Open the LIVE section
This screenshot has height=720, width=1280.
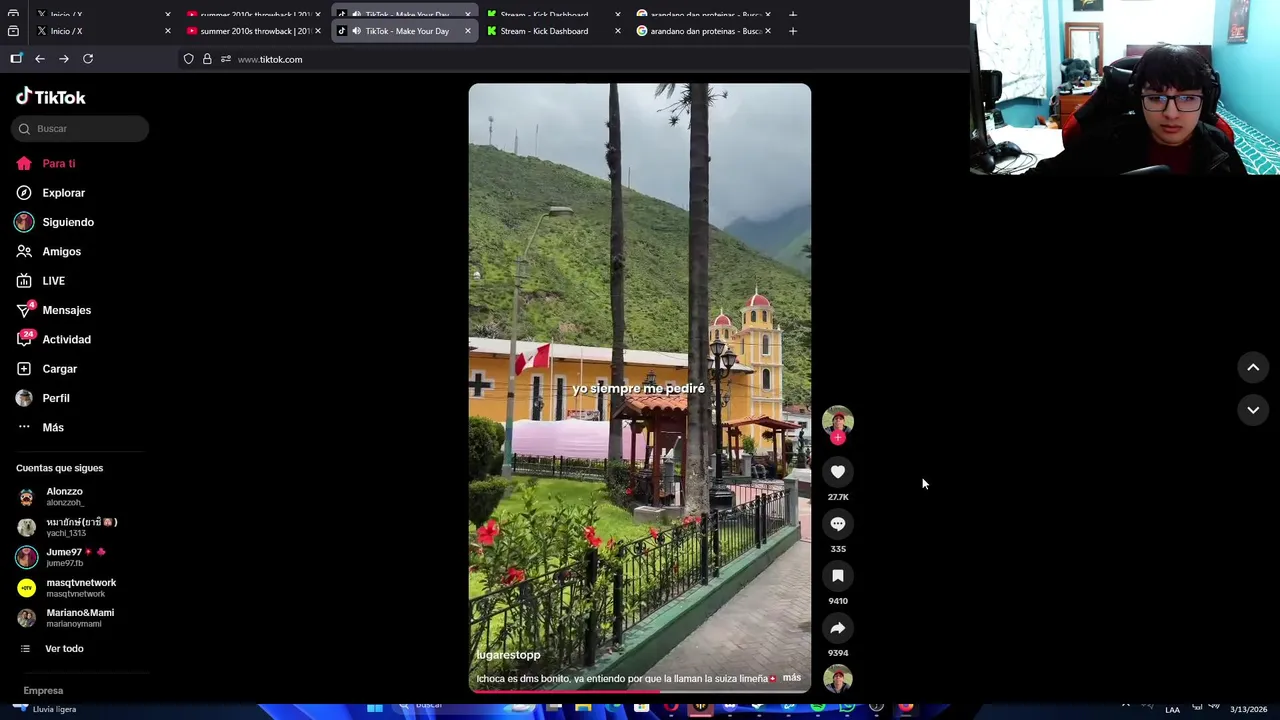pos(41,281)
